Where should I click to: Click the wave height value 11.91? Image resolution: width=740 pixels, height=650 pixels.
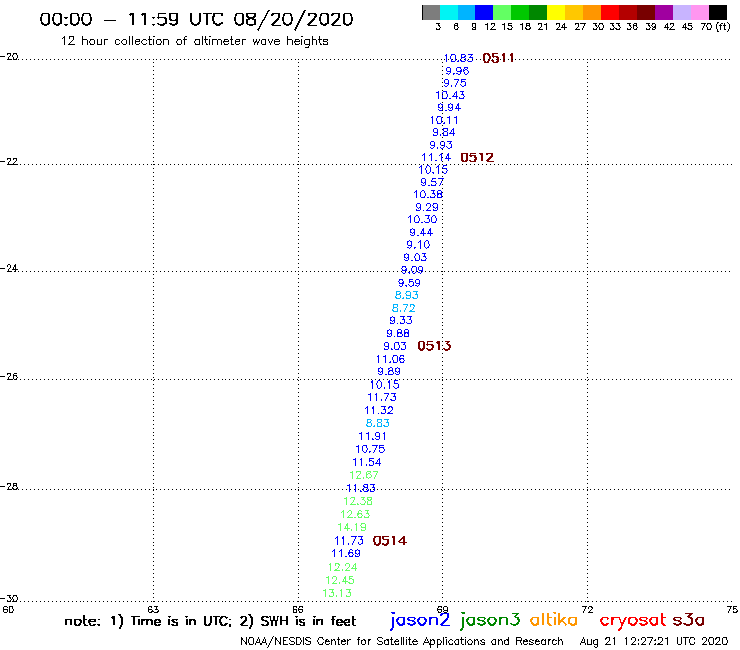(372, 436)
